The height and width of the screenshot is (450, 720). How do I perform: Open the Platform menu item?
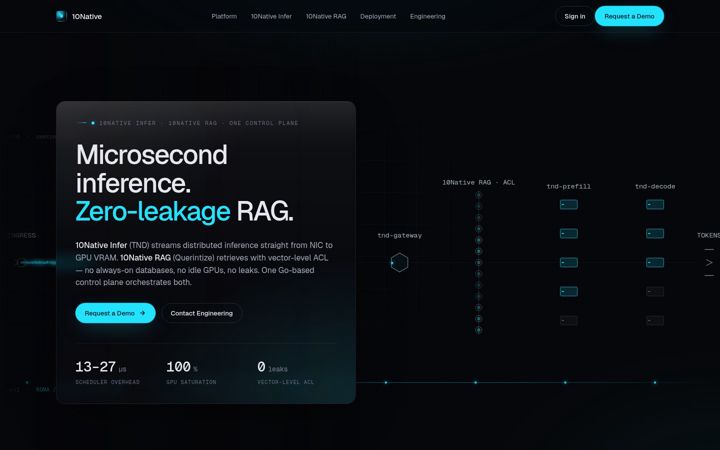pyautogui.click(x=224, y=16)
